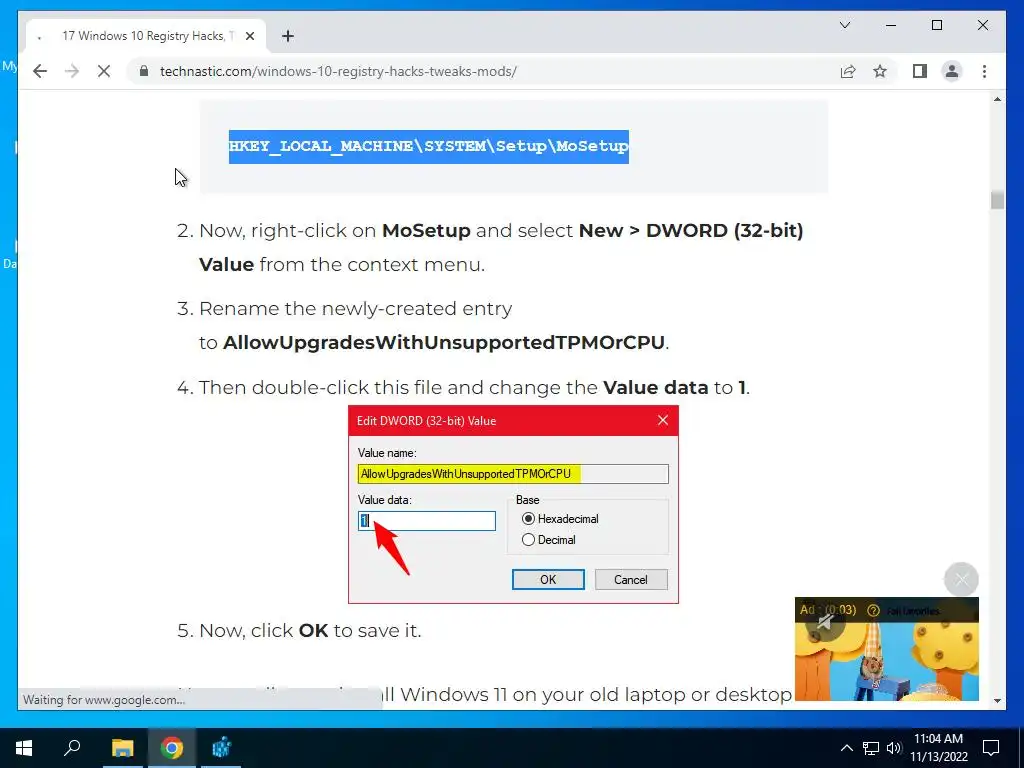Minimize the Chrome window
This screenshot has width=1024, height=768.
tap(891, 25)
